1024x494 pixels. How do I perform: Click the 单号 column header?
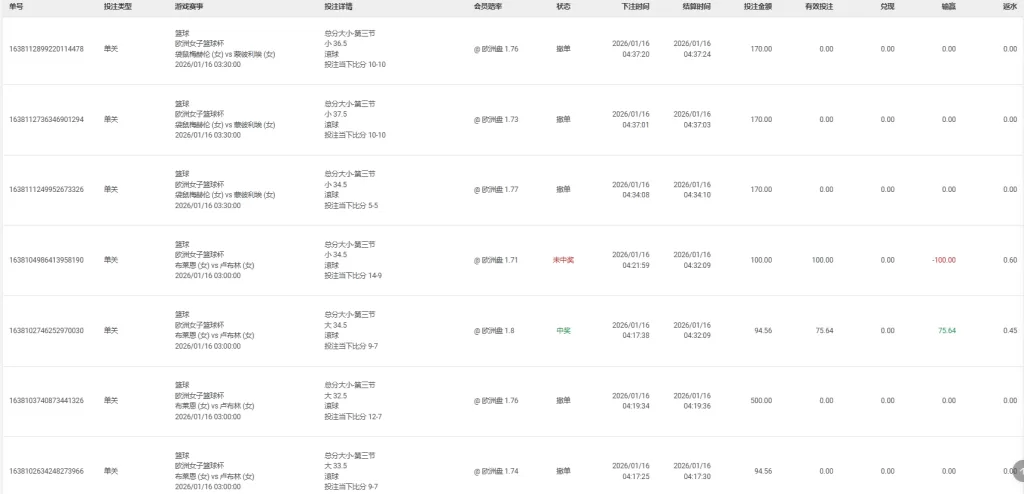pos(16,6)
